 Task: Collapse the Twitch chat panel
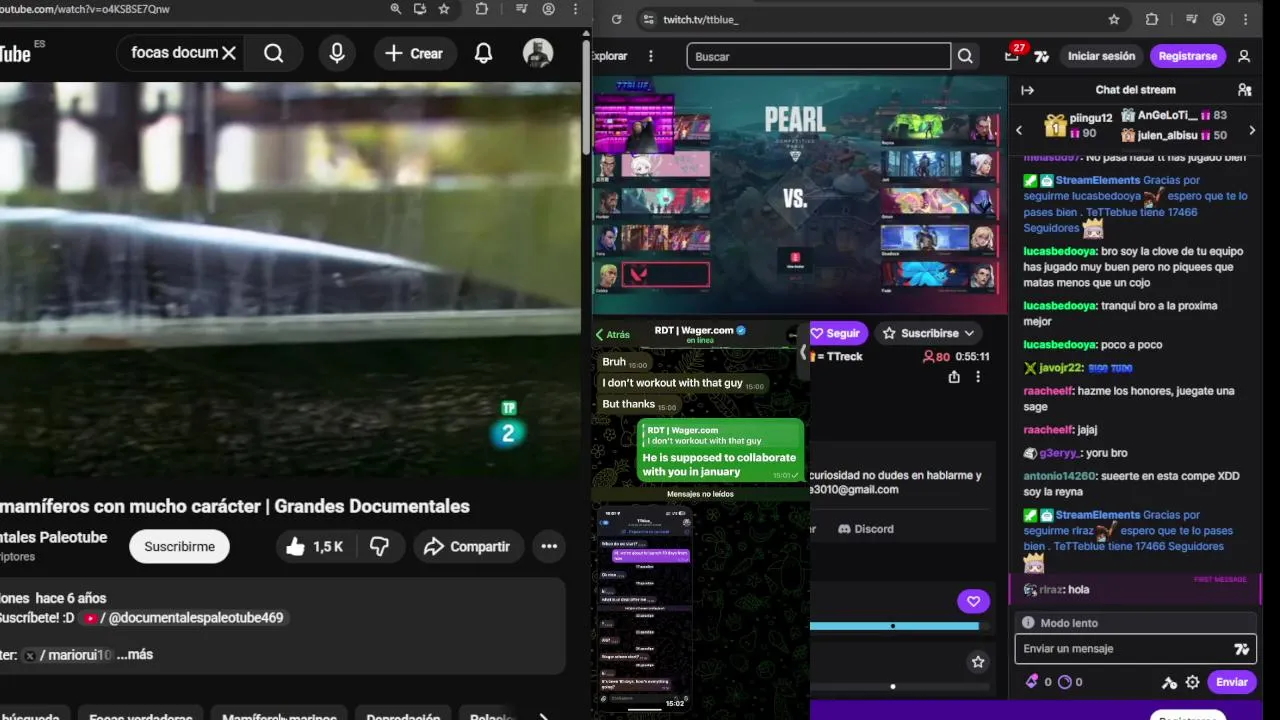(x=1027, y=90)
